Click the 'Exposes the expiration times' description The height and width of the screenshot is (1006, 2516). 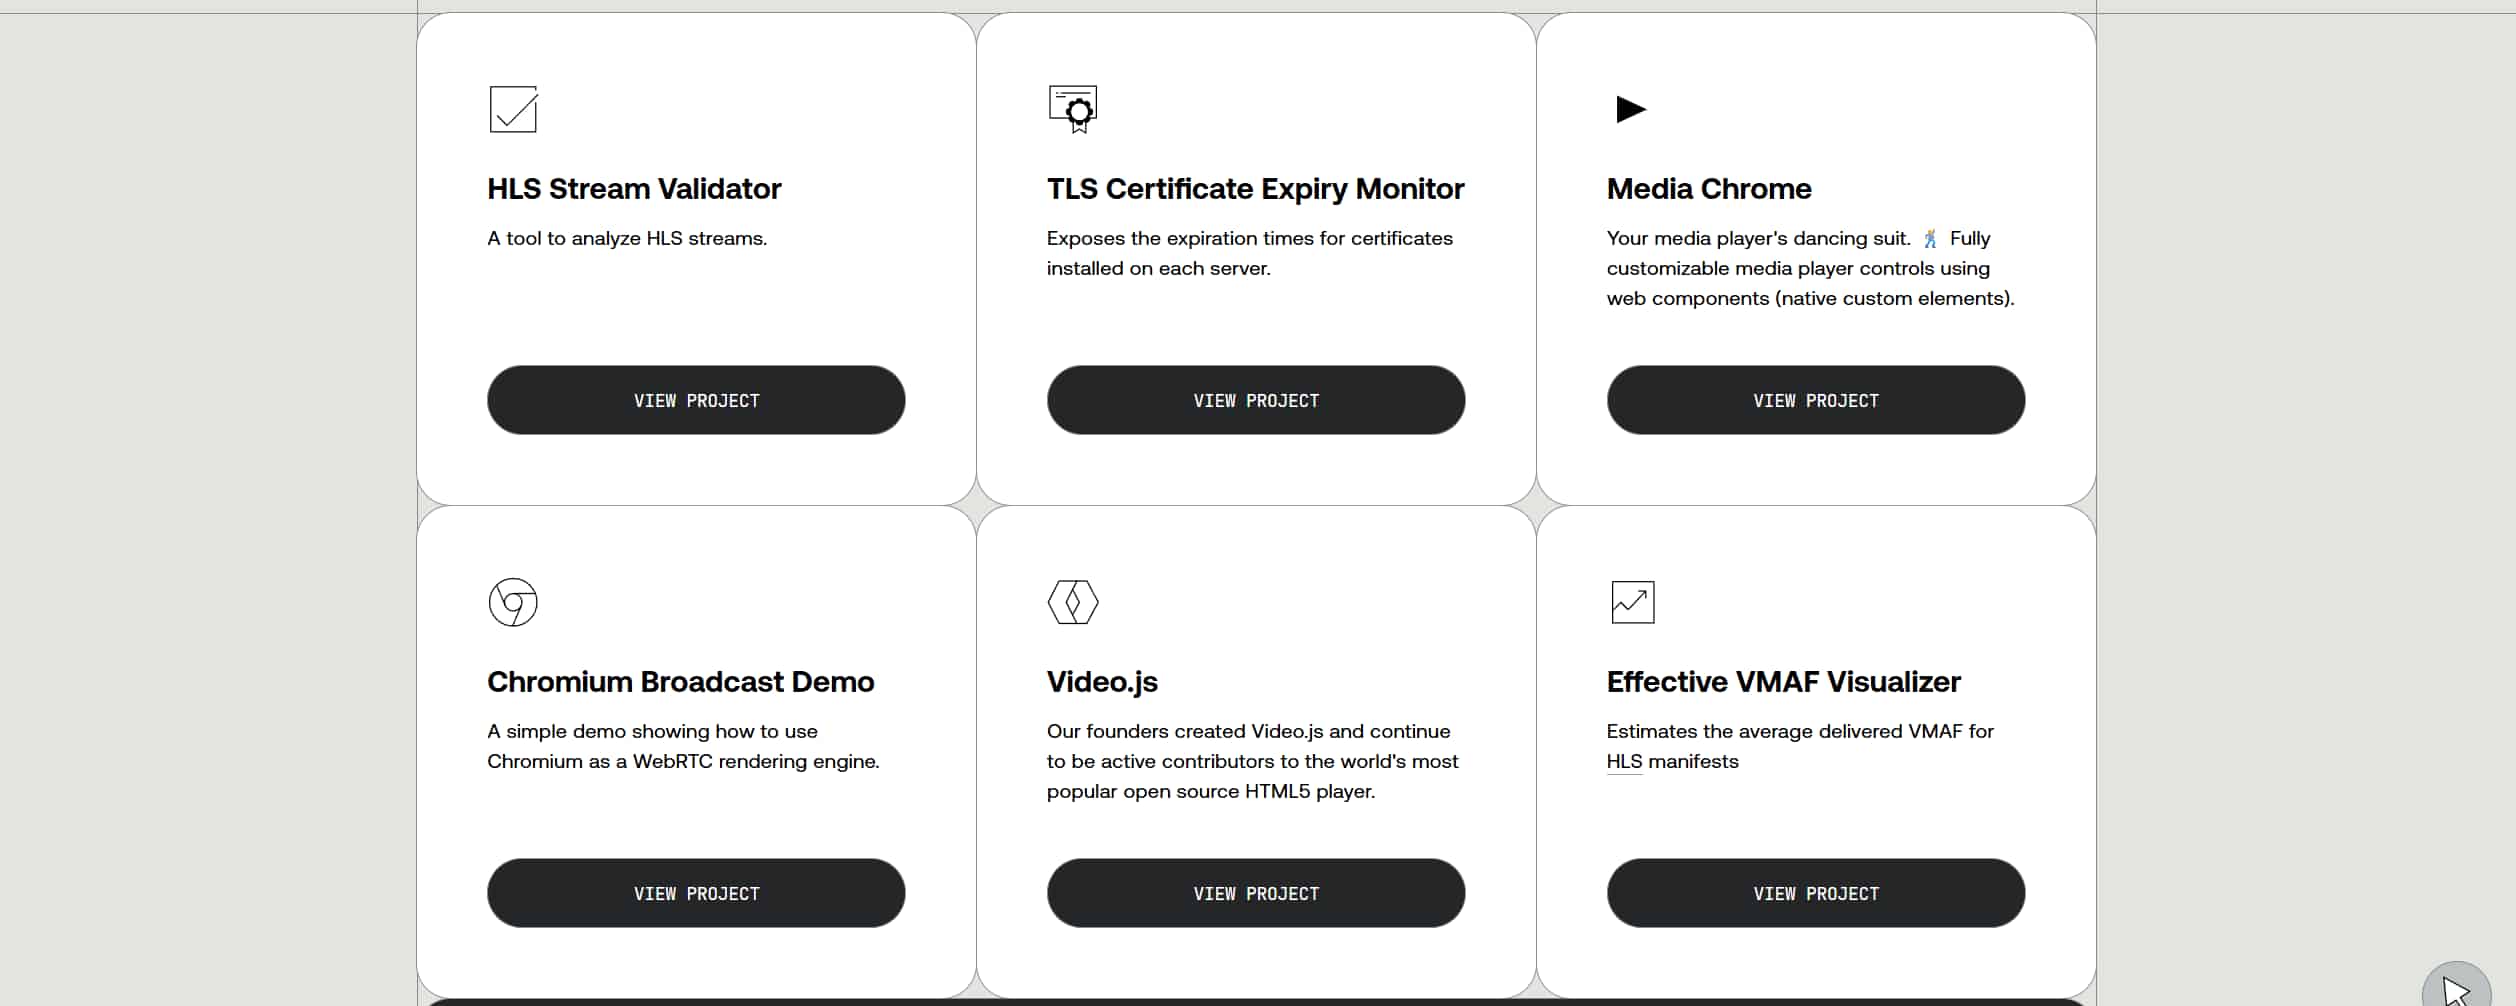(1250, 254)
